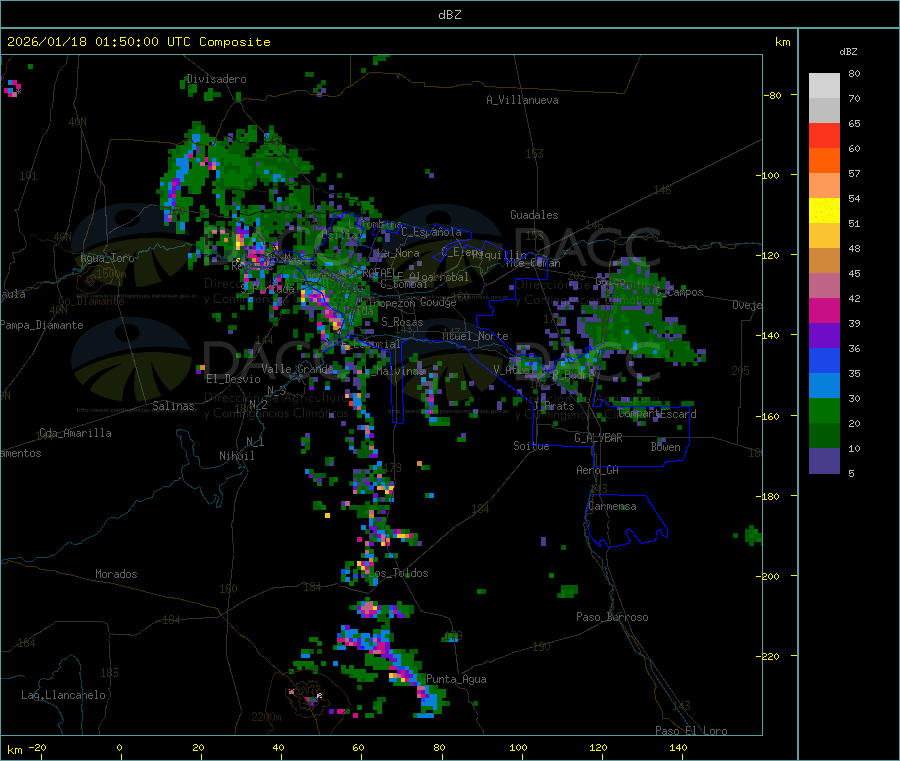Select the Bowen place label
This screenshot has width=900, height=761.
pyautogui.click(x=665, y=447)
